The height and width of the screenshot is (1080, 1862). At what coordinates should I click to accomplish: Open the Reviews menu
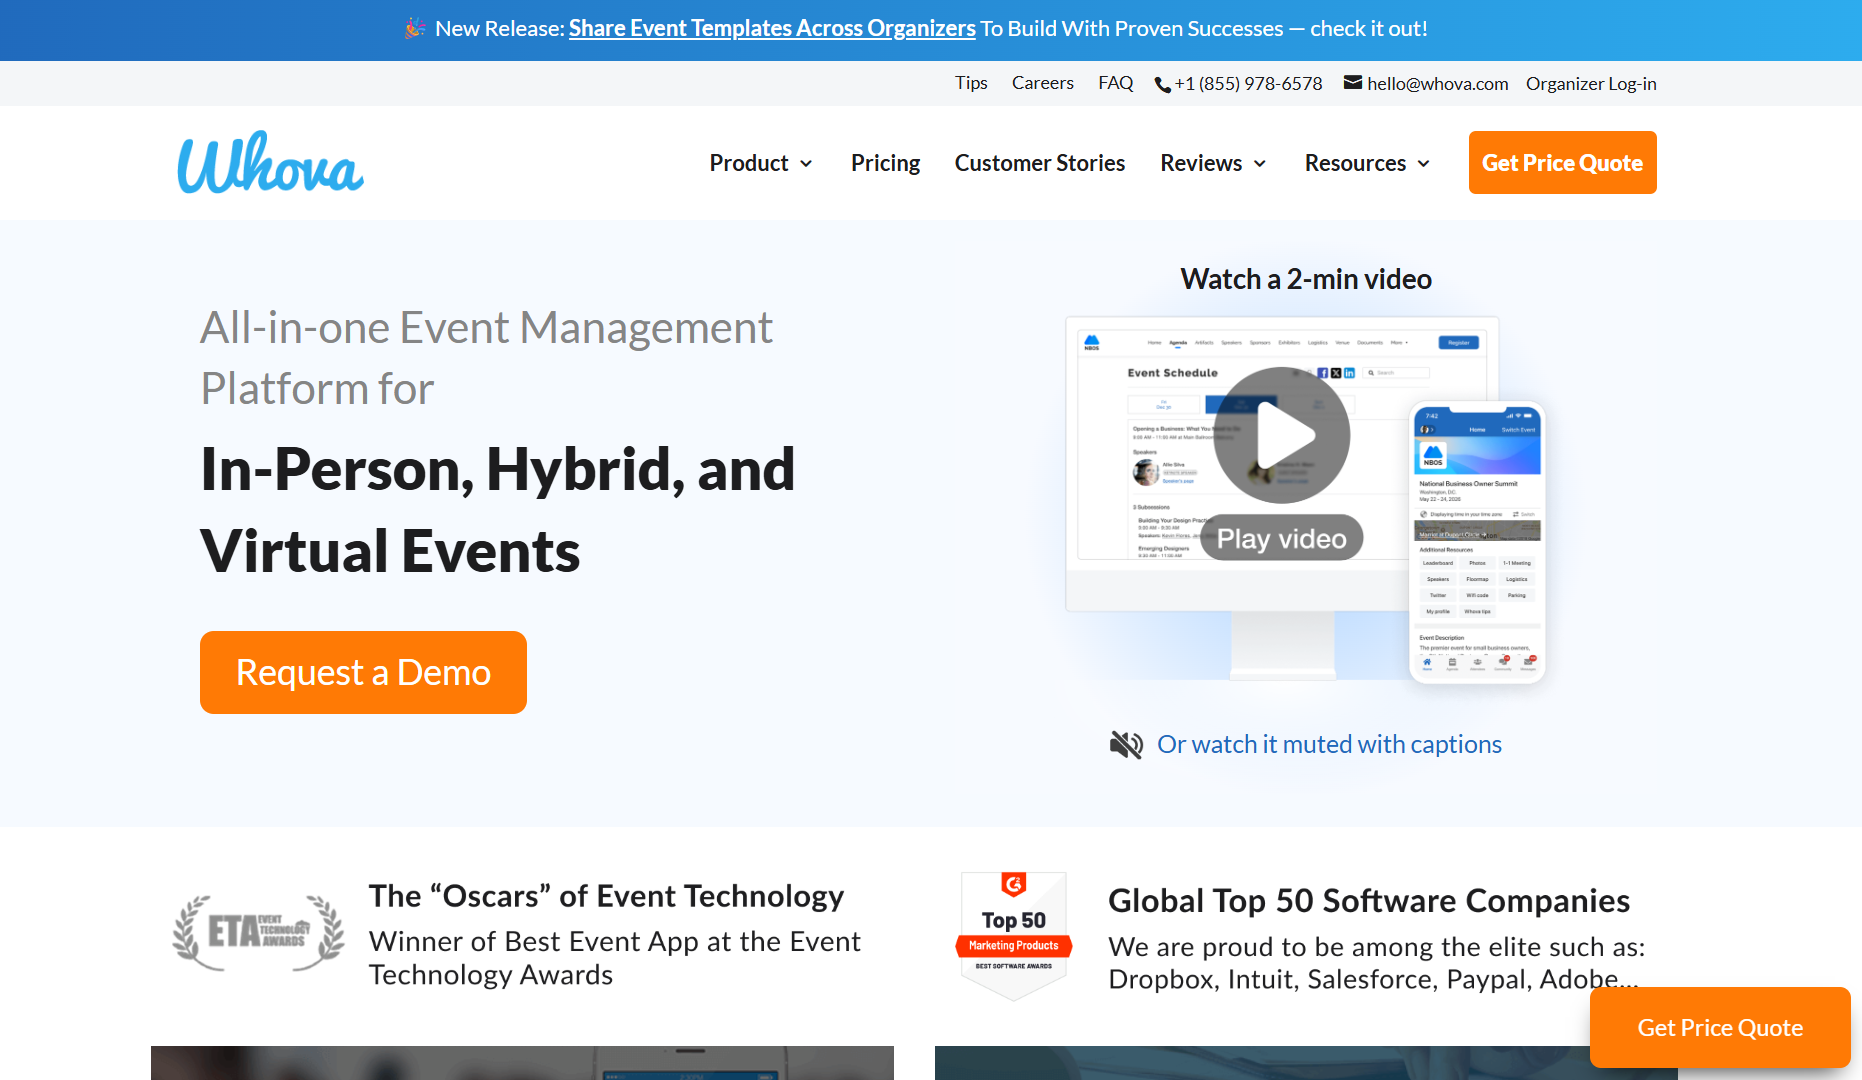pos(1201,163)
